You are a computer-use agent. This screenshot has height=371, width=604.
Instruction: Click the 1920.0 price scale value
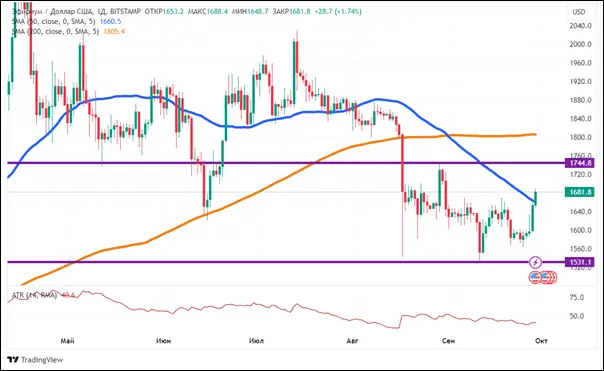(581, 82)
